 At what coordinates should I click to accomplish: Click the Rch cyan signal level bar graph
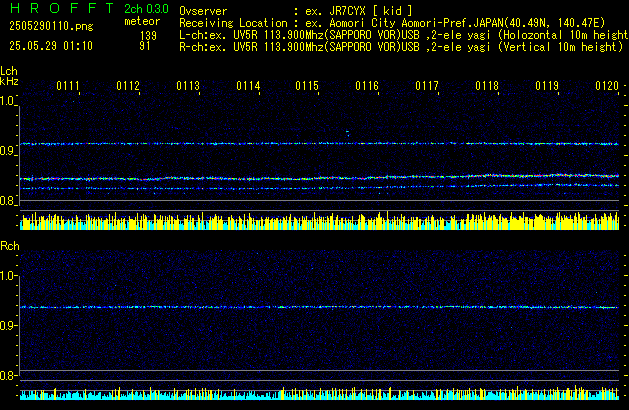[x=319, y=394]
